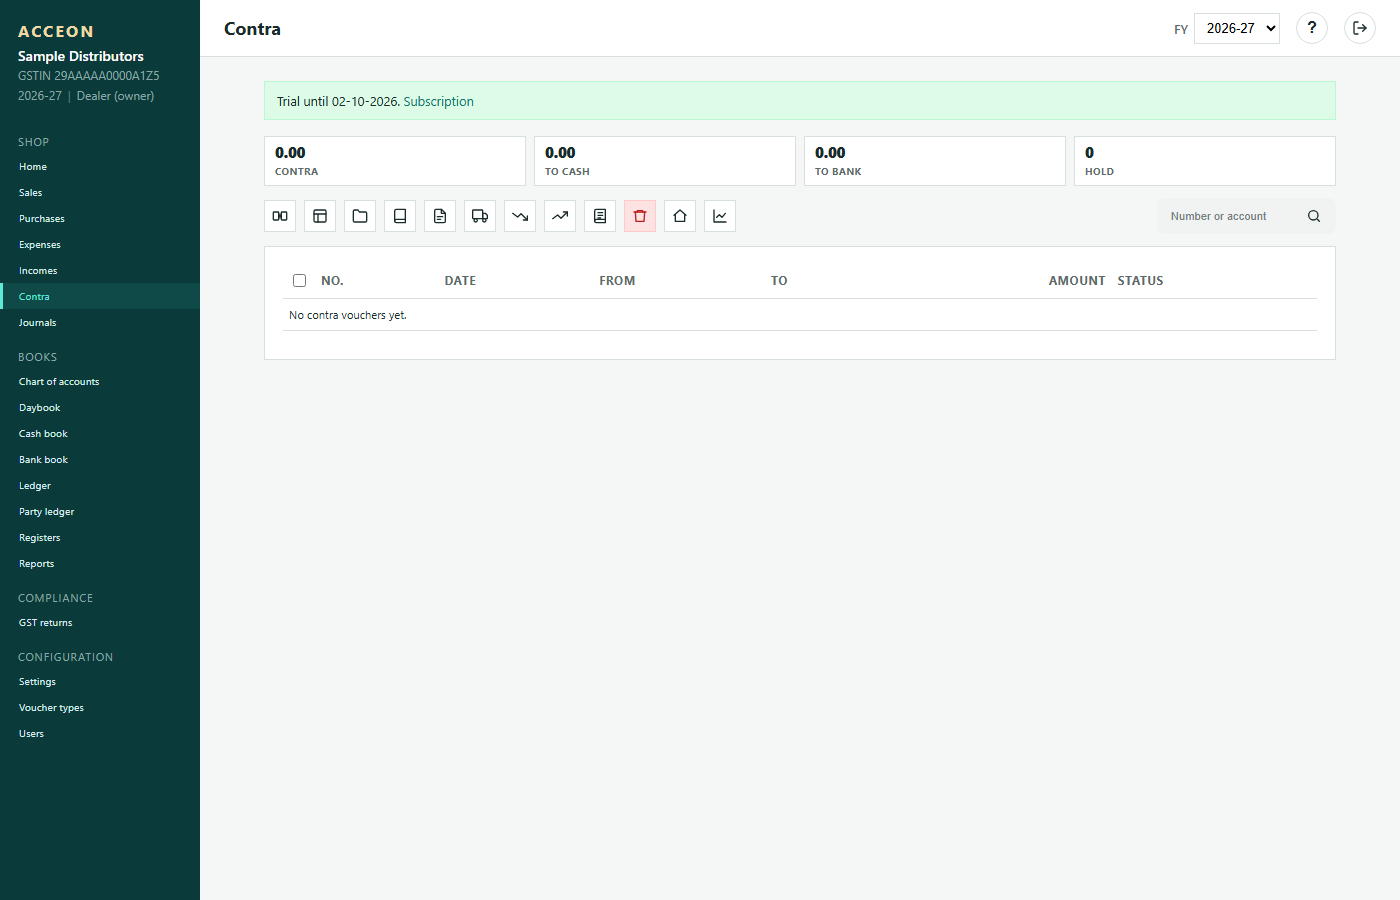Viewport: 1400px width, 900px height.
Task: Go to Purchases in the sidebar
Action: point(100,219)
